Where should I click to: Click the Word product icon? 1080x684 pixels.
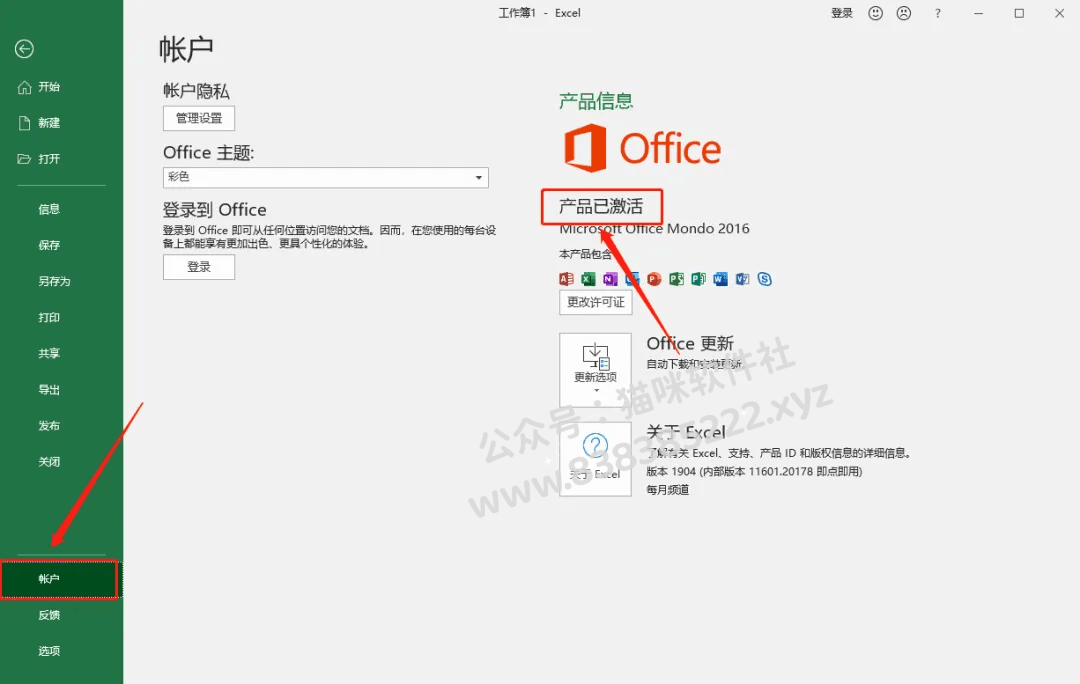click(720, 279)
